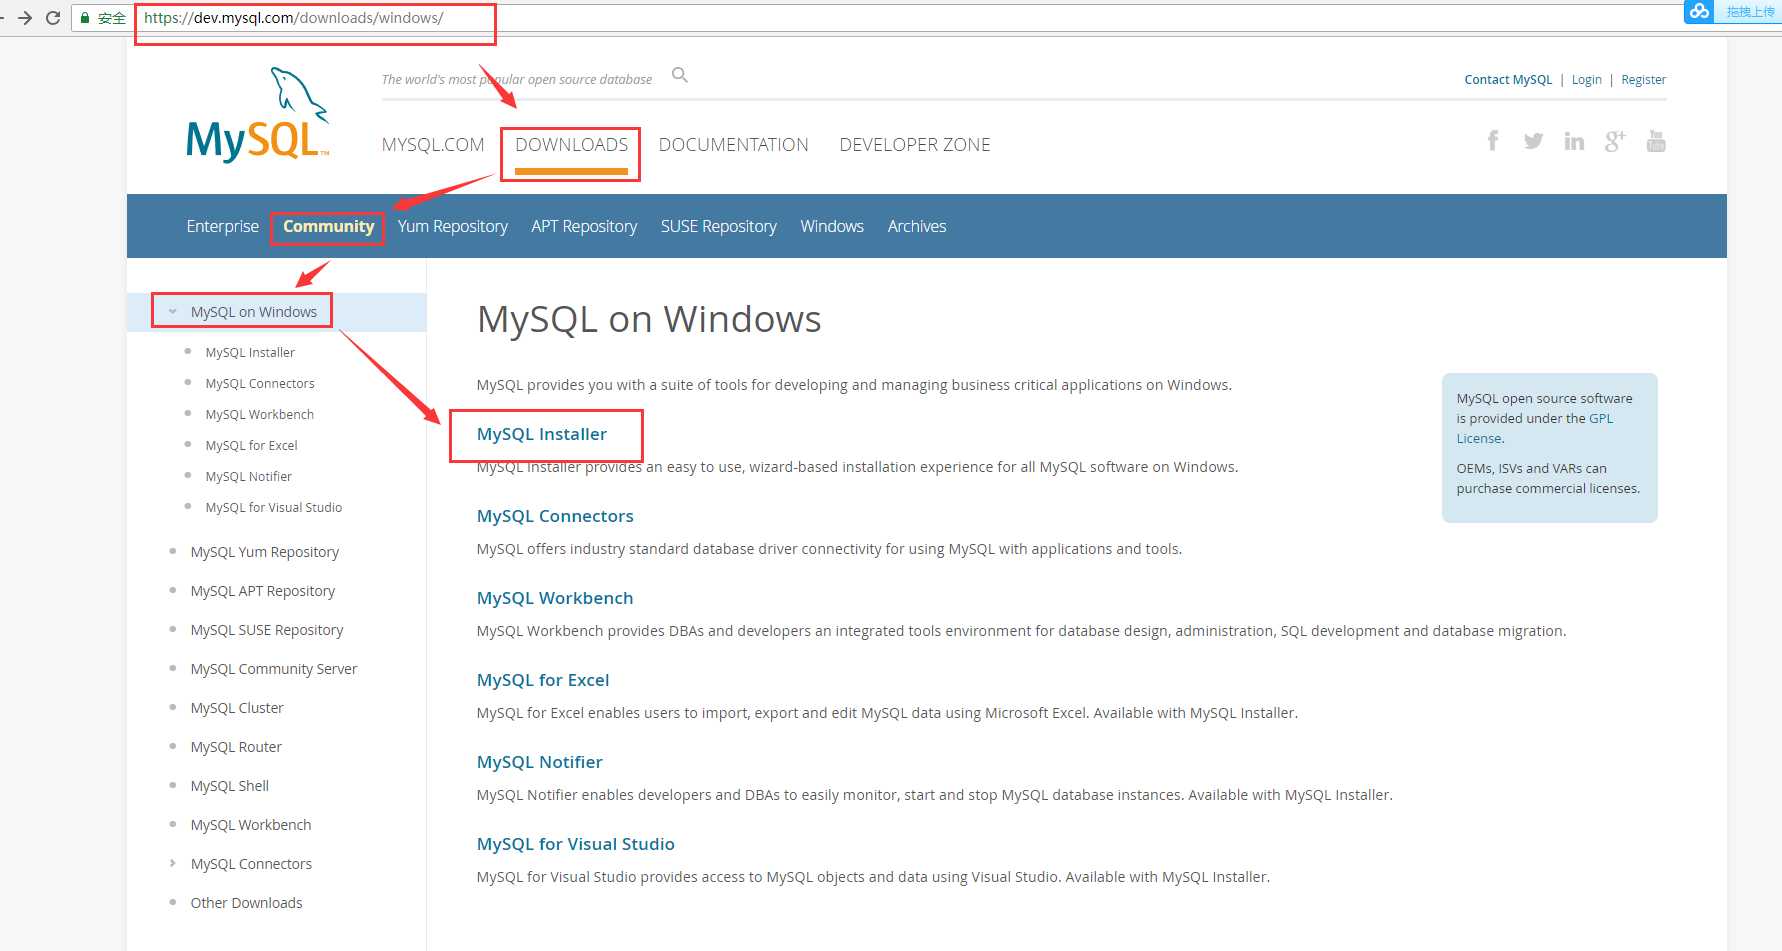Viewport: 1782px width, 951px height.
Task: Select MySQL Workbench sidebar sub-item
Action: point(260,415)
